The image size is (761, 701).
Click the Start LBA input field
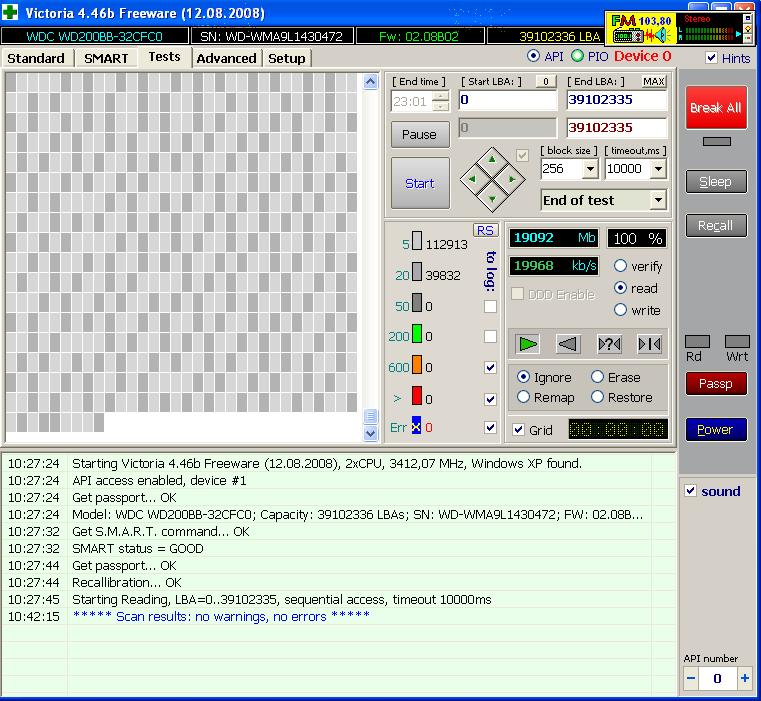click(x=507, y=100)
